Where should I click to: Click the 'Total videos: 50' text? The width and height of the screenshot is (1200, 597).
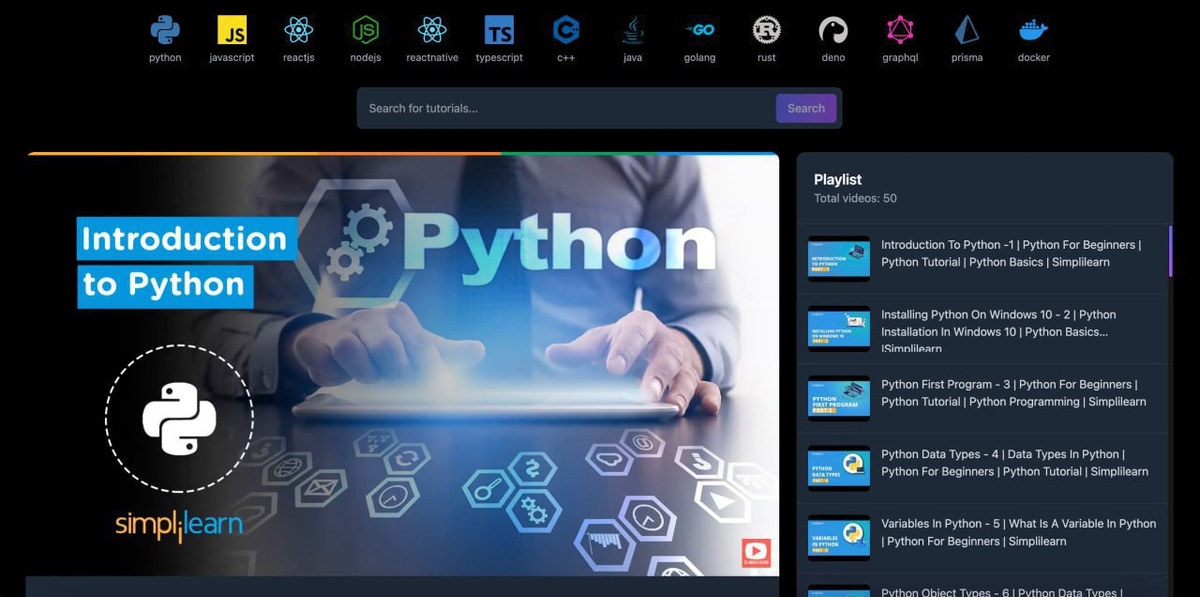click(855, 198)
